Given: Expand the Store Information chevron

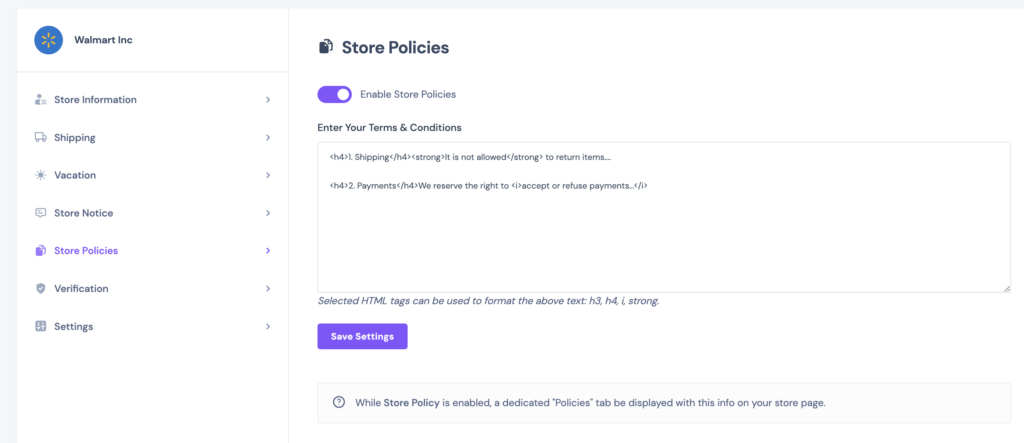Looking at the screenshot, I should pos(268,100).
